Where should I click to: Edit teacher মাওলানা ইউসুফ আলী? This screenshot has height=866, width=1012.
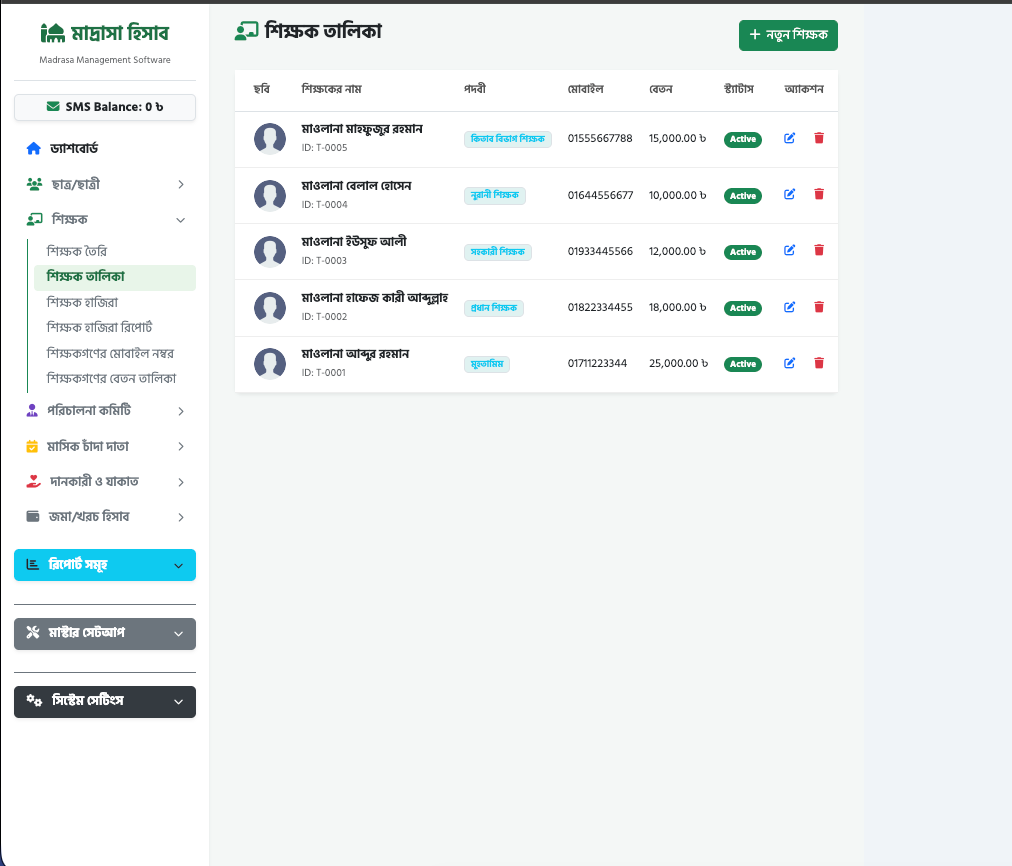click(x=789, y=250)
